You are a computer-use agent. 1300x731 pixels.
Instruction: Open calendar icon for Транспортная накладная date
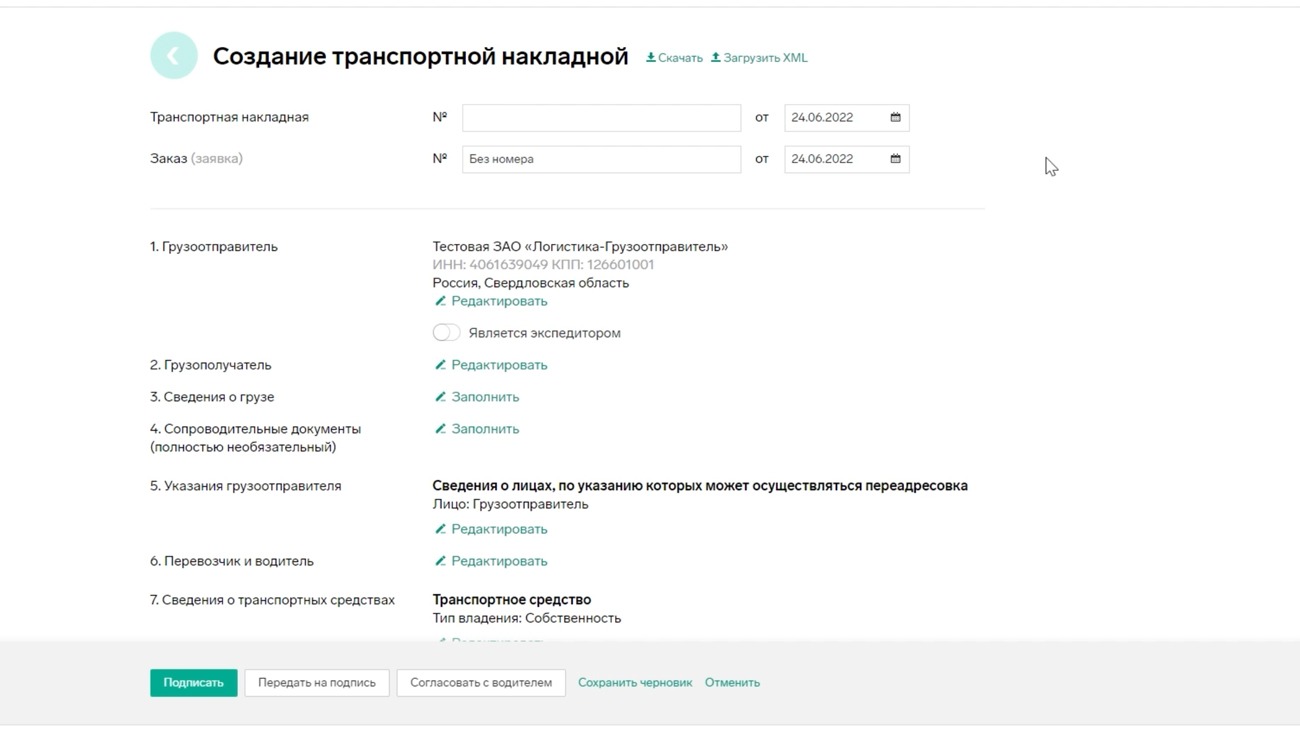(x=895, y=118)
